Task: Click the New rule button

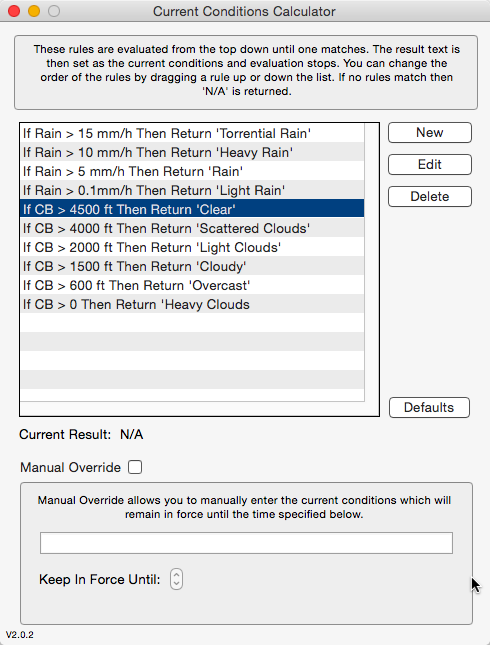Action: click(x=430, y=132)
